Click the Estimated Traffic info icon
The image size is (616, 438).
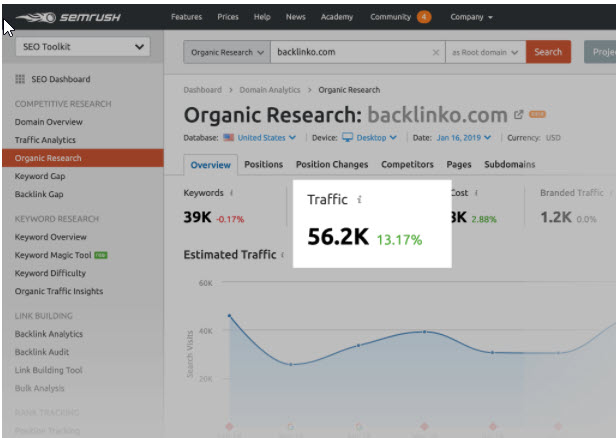282,255
